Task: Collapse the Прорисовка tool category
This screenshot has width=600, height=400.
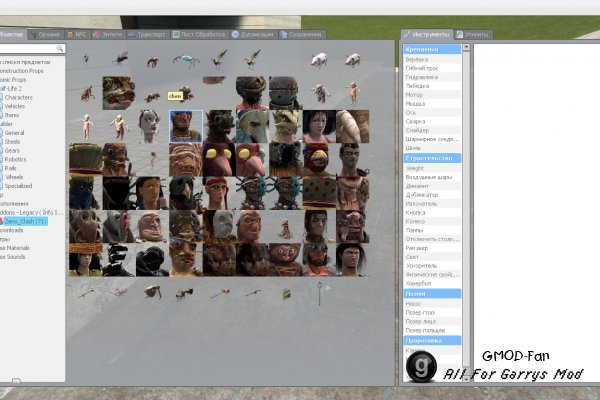Action: coord(432,340)
